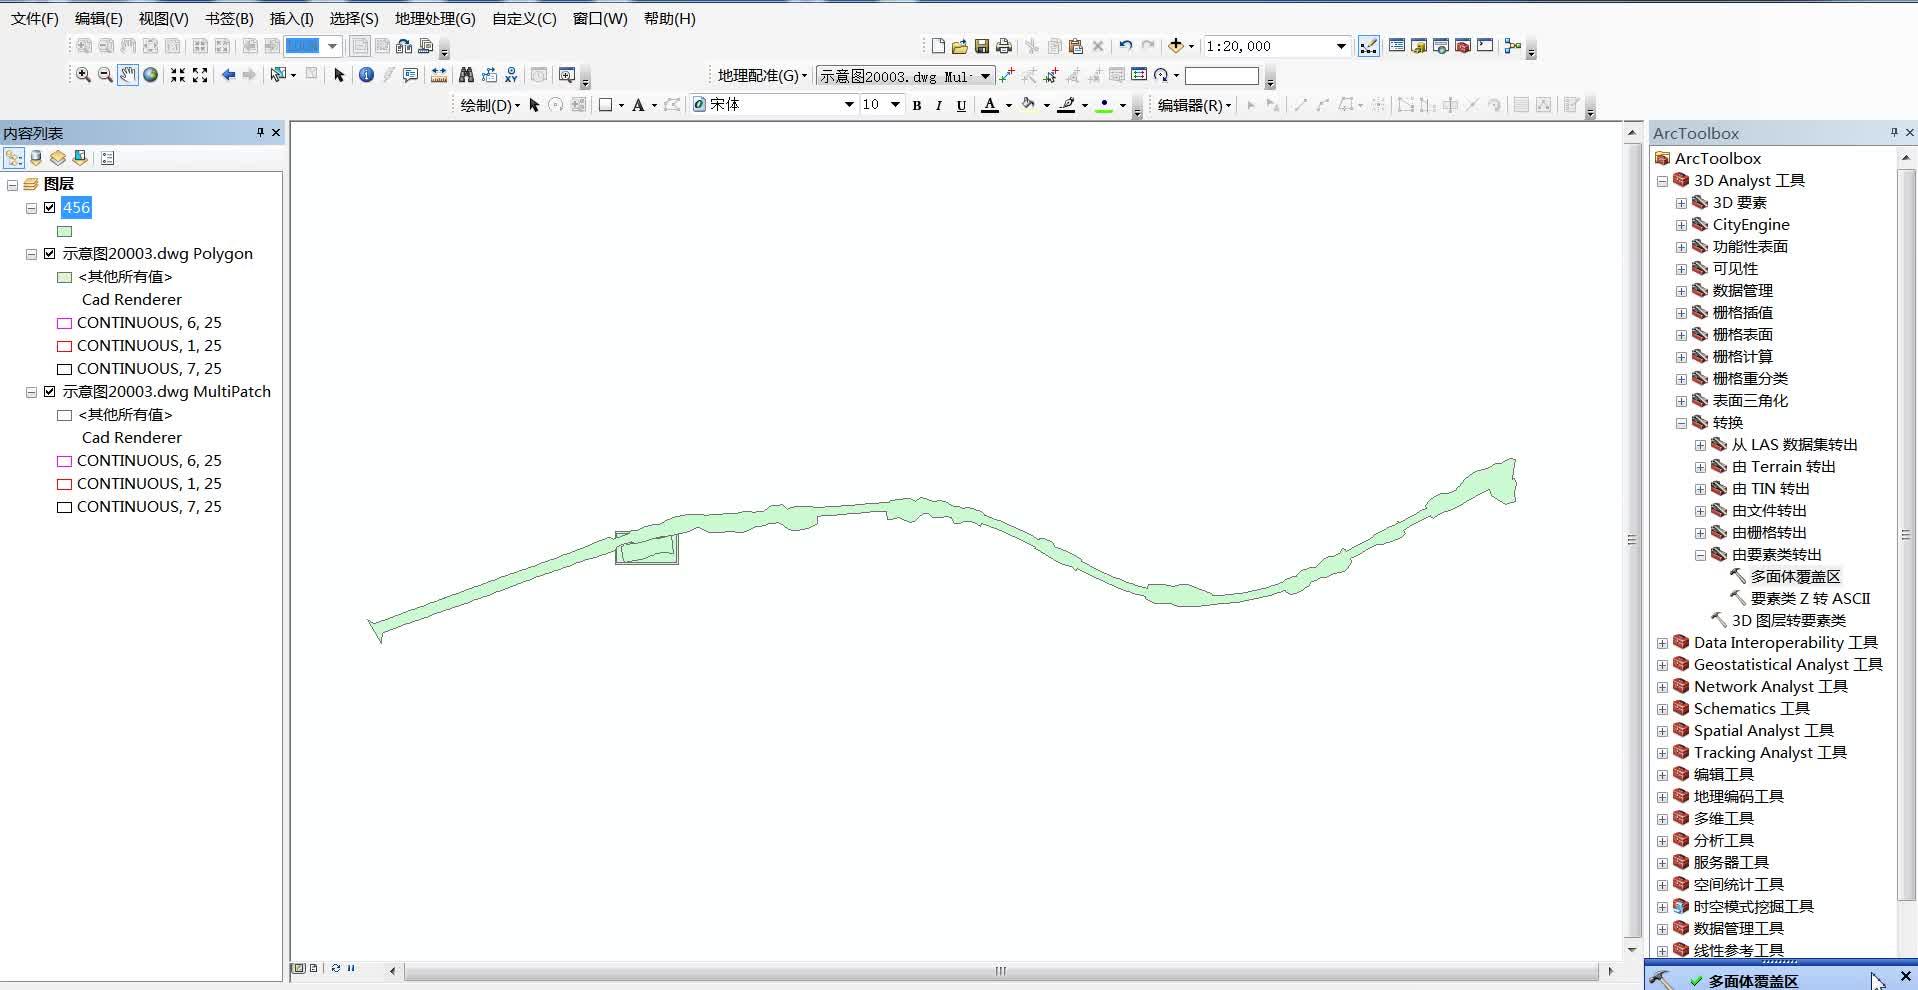Viewport: 1918px width, 990px height.
Task: Open the font size dropdown
Action: [895, 105]
